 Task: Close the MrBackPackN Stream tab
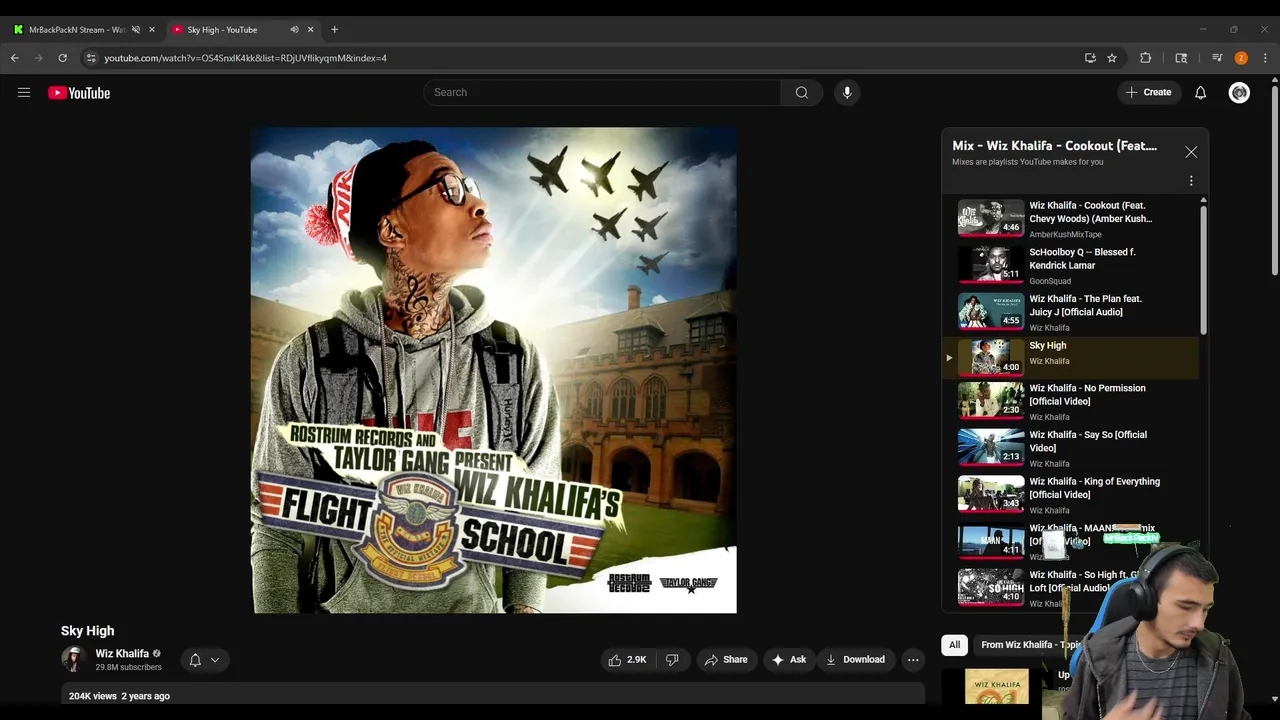tap(152, 30)
